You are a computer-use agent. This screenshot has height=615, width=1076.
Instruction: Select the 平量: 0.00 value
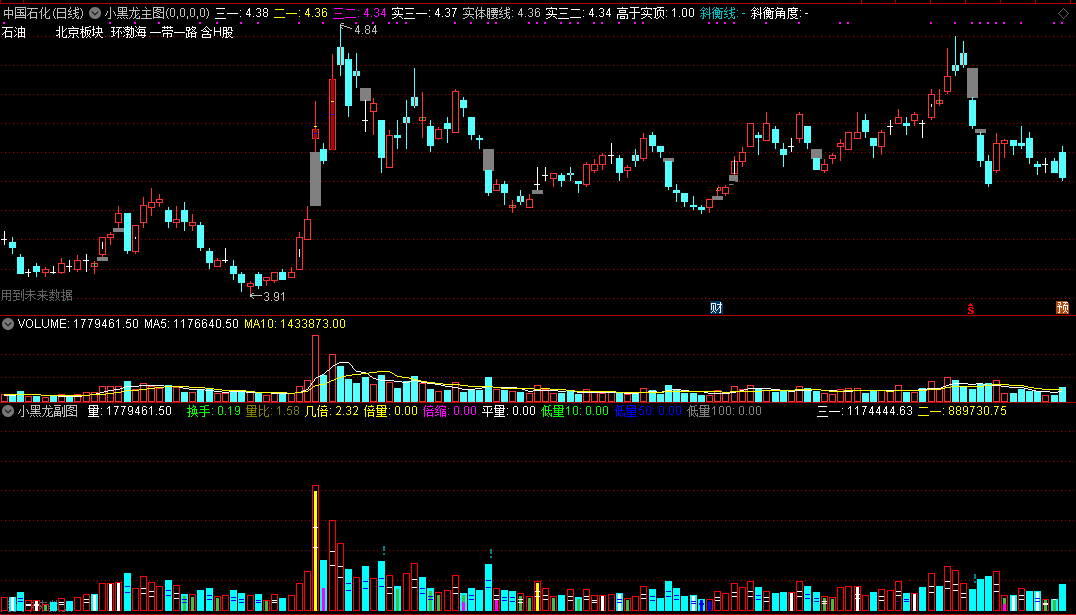(508, 411)
